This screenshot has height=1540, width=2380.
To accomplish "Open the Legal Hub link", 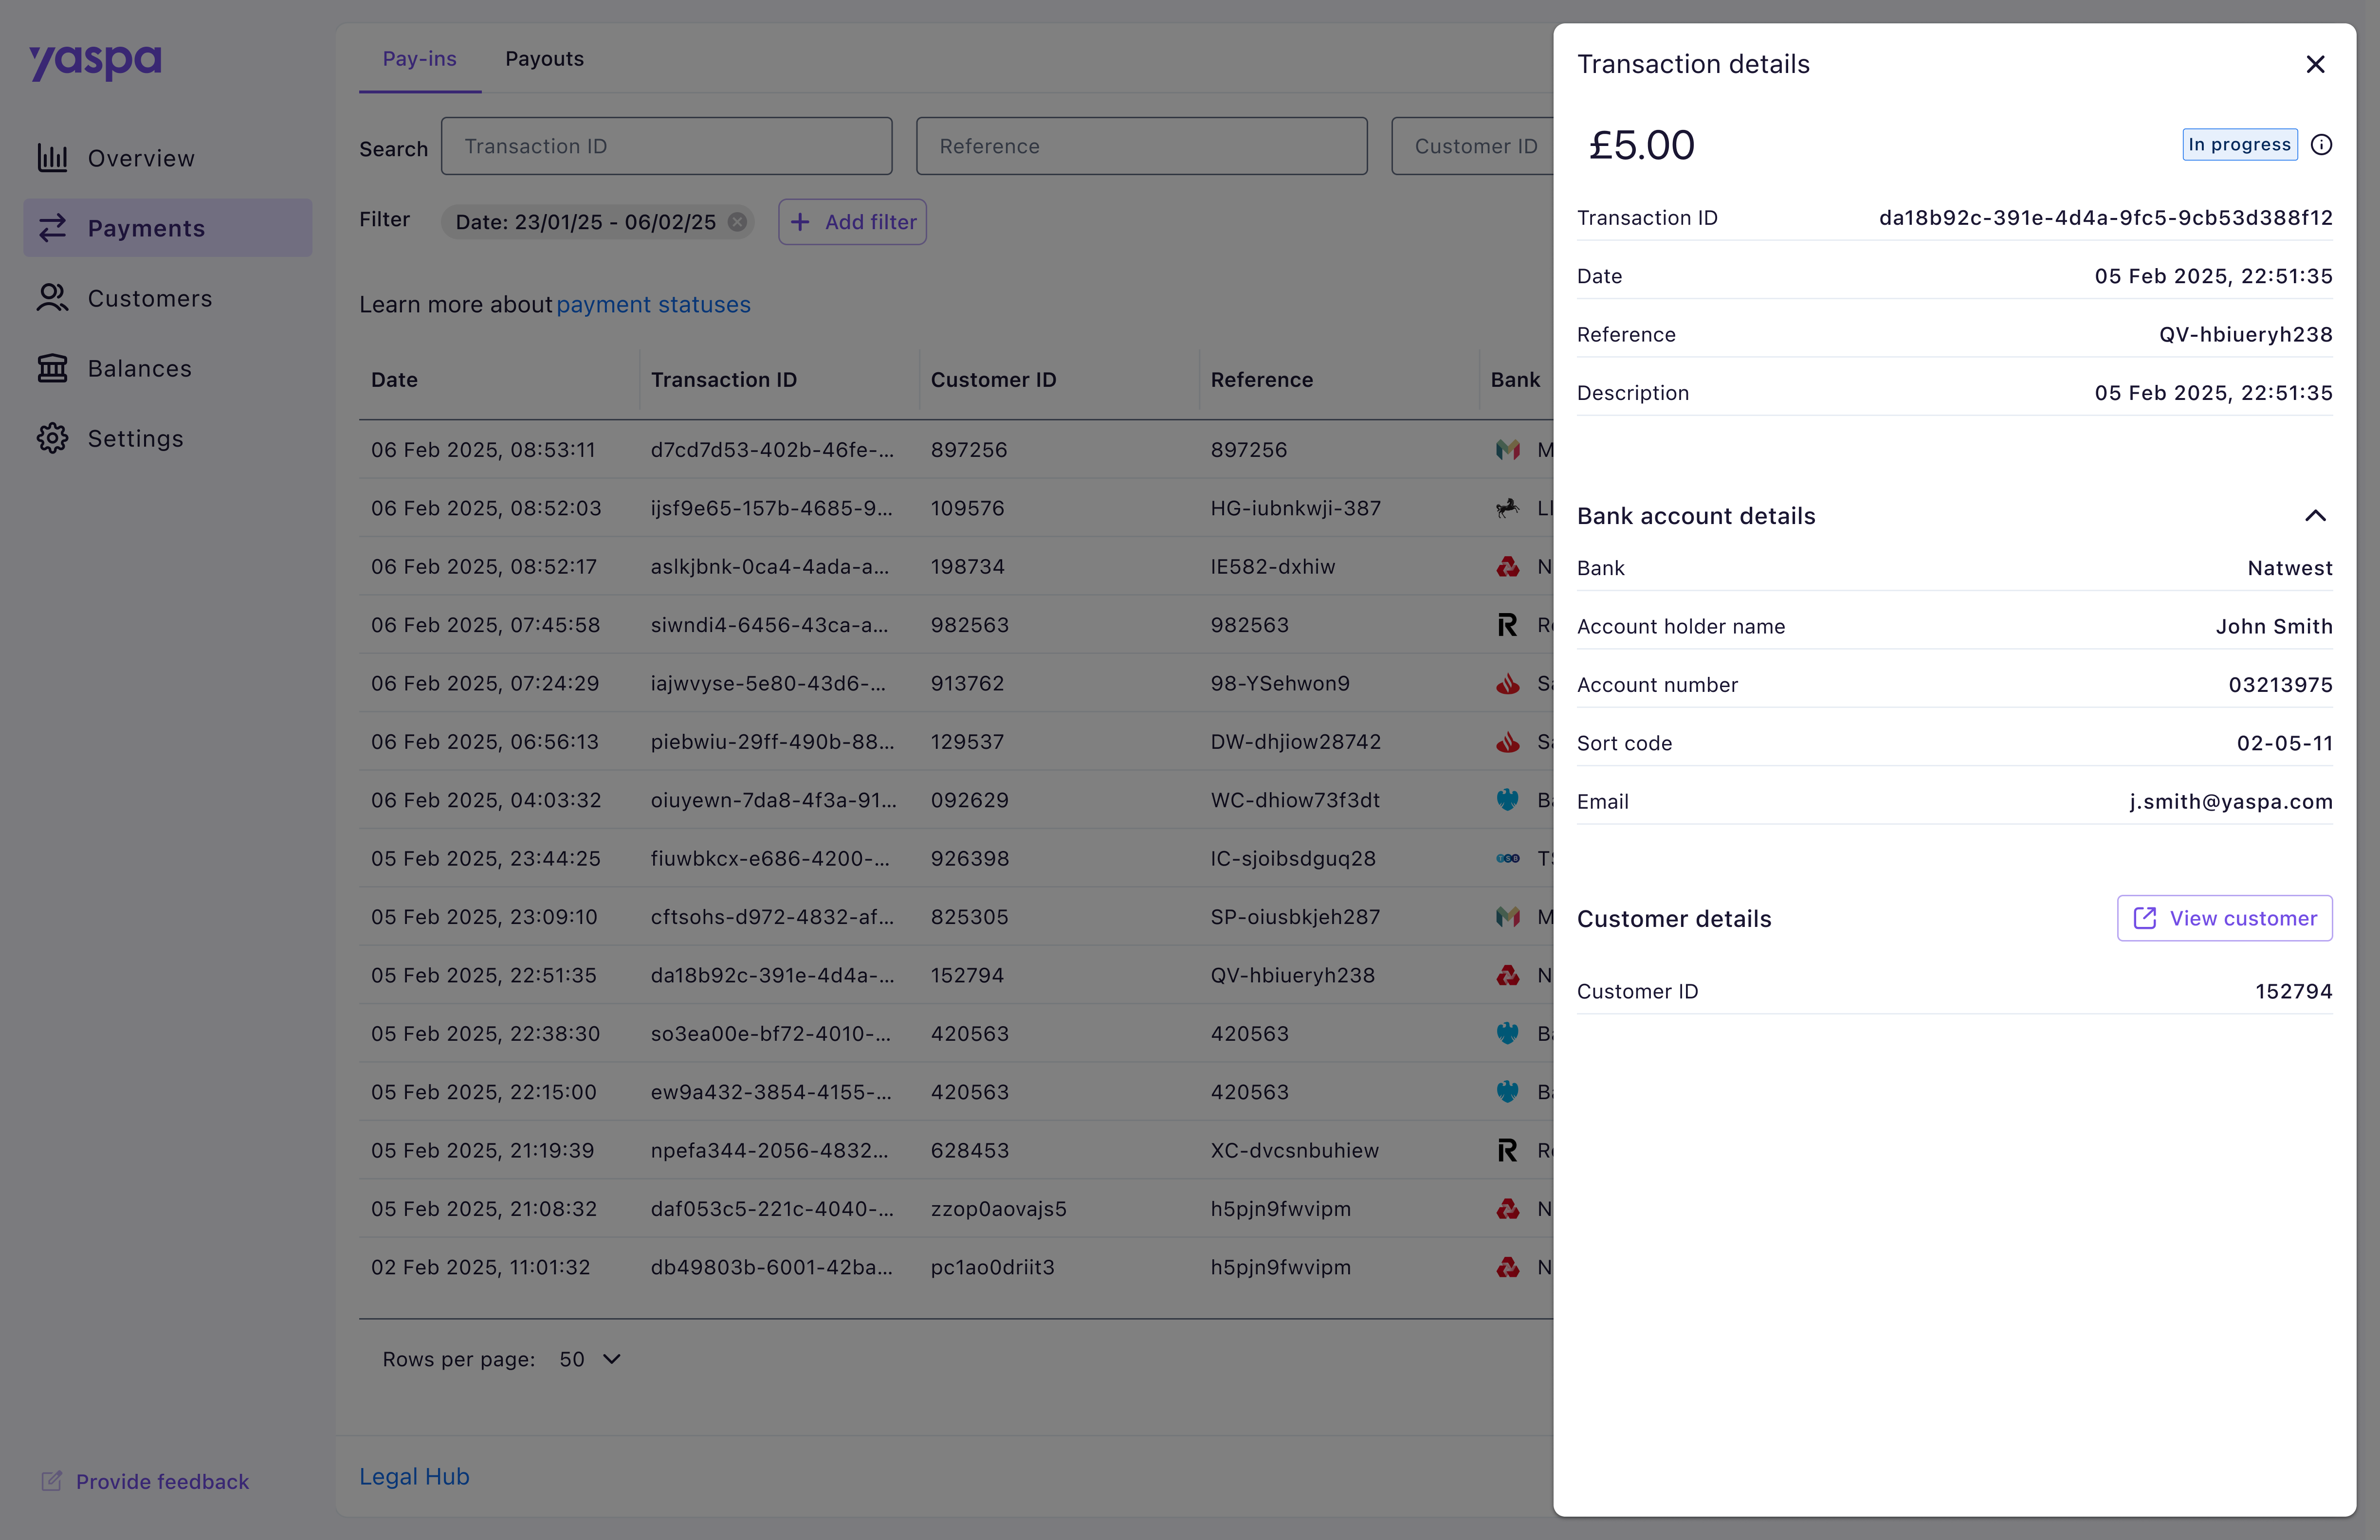I will click(x=414, y=1476).
